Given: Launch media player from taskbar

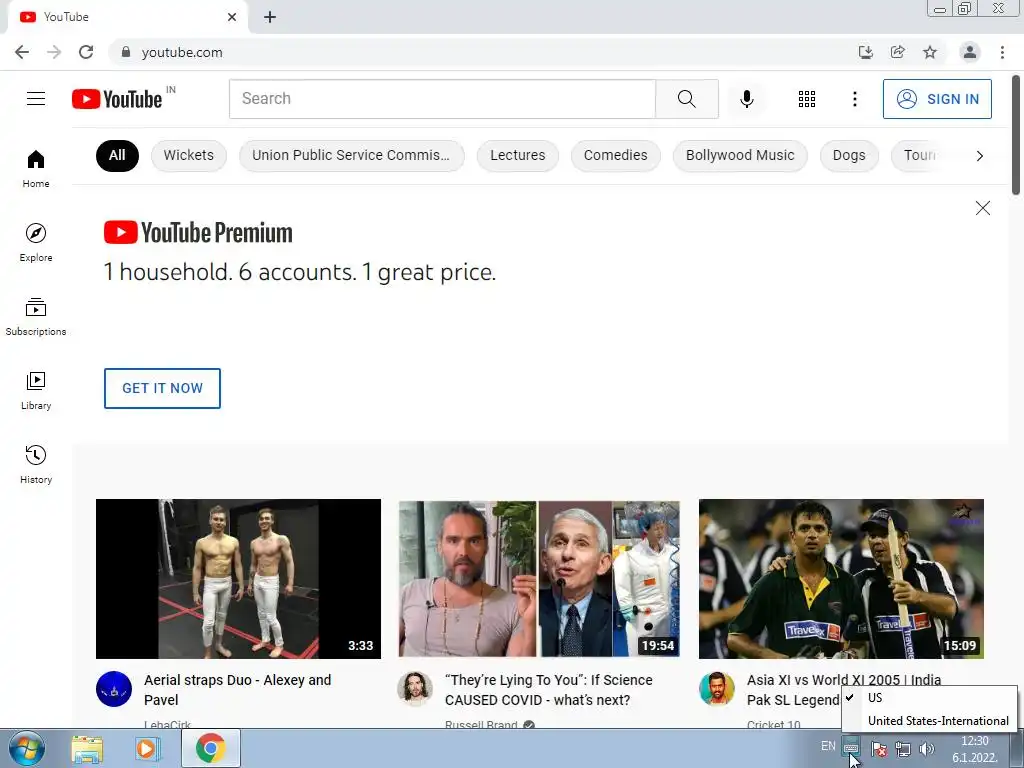Looking at the screenshot, I should click(148, 748).
